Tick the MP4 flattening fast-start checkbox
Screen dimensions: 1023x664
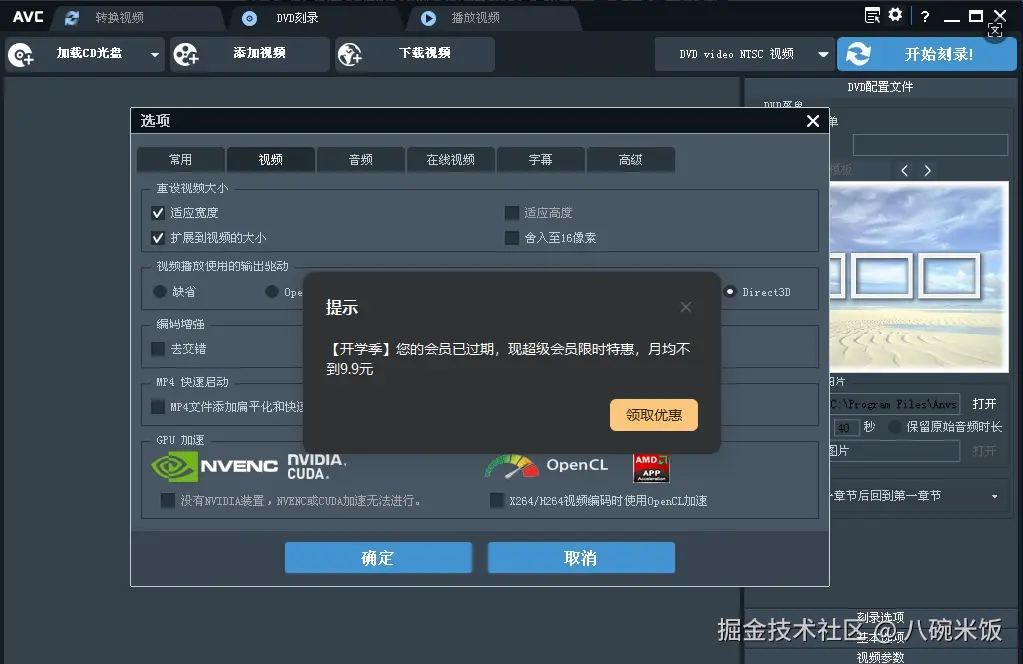coord(158,407)
